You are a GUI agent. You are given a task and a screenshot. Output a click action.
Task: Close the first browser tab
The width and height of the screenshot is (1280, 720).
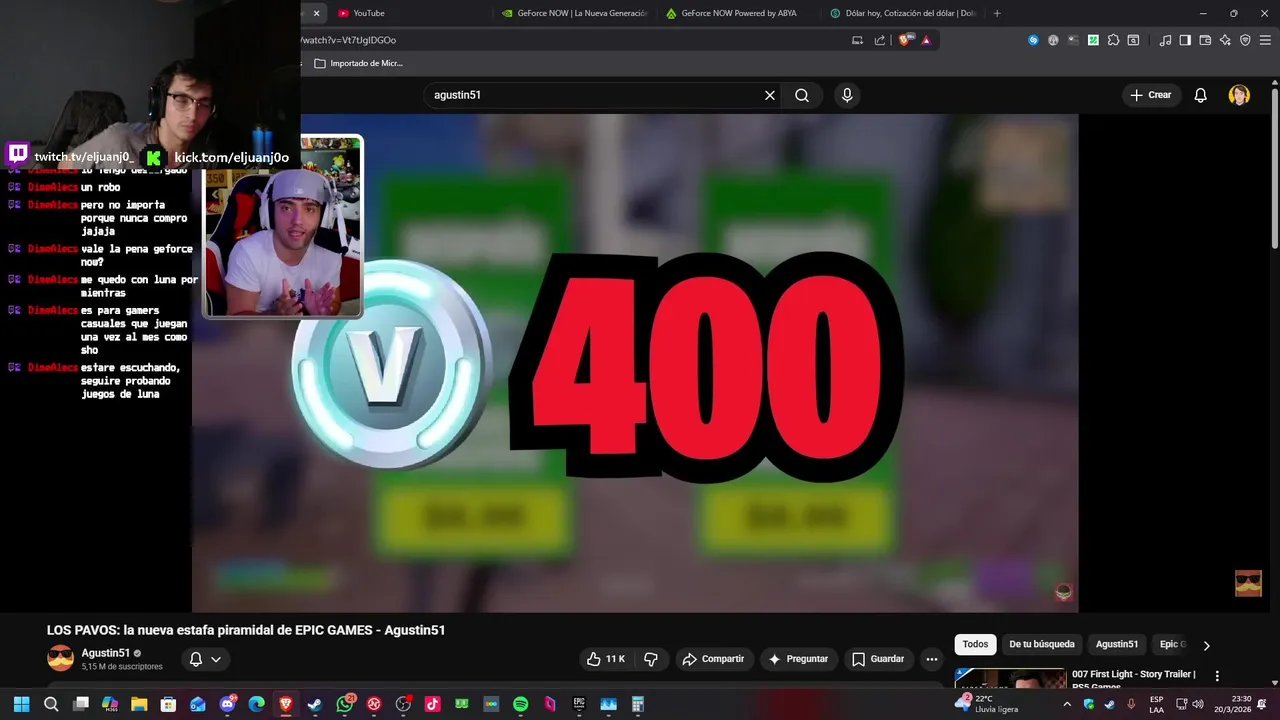pyautogui.click(x=316, y=13)
